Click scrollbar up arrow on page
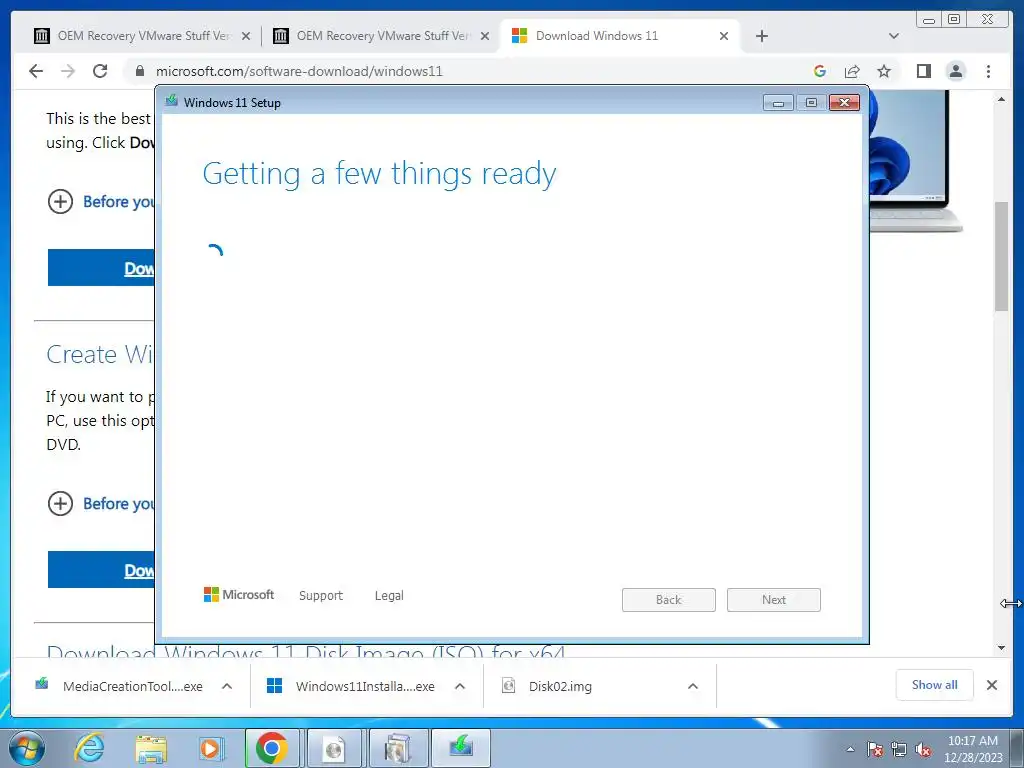Viewport: 1024px width, 768px height. (x=1001, y=99)
